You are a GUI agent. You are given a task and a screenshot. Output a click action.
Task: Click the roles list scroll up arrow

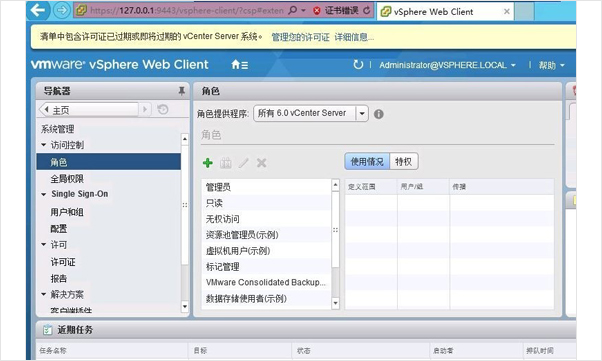[x=336, y=185]
